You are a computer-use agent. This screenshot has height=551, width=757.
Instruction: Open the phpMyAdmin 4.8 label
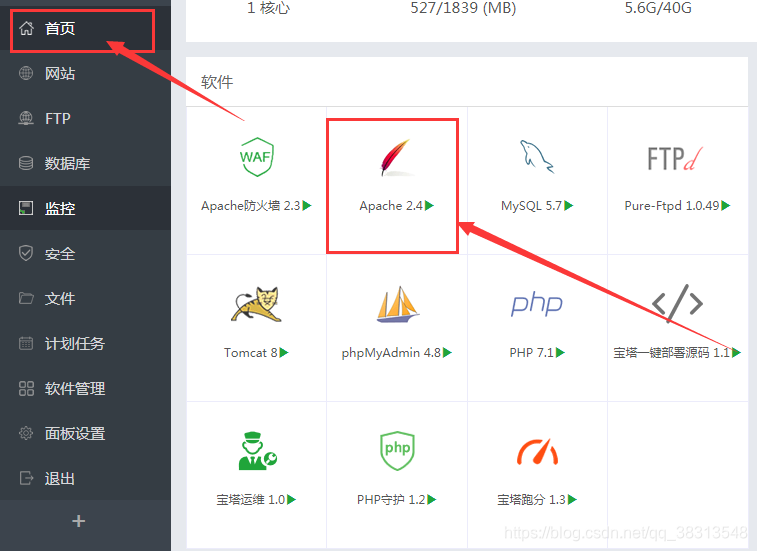392,353
